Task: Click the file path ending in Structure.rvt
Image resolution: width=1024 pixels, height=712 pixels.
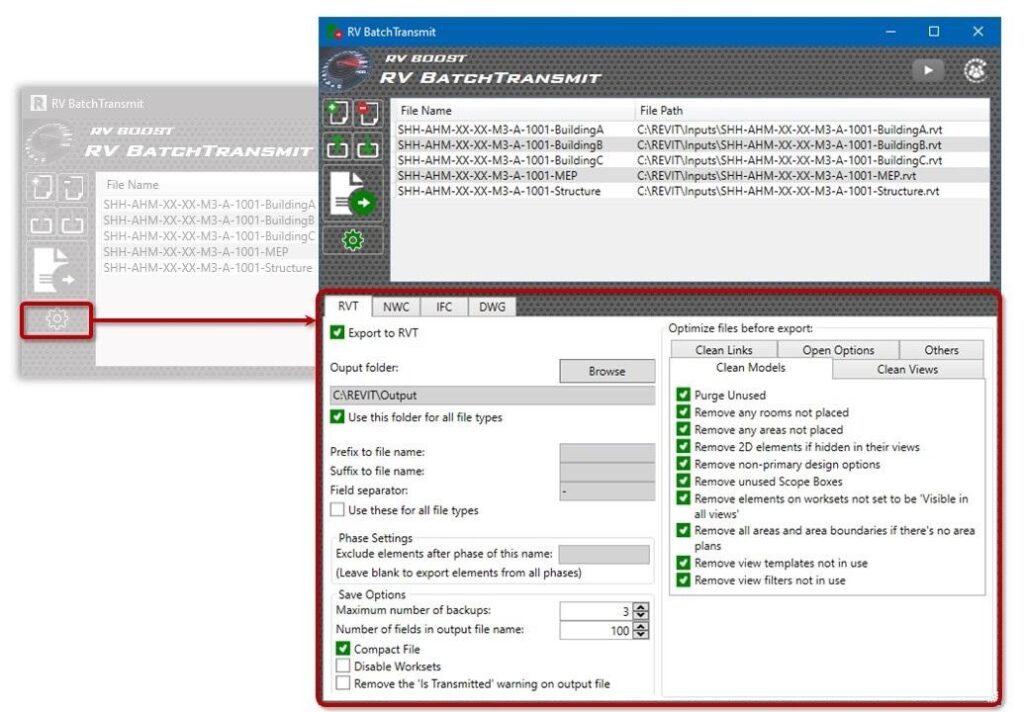Action: [788, 191]
